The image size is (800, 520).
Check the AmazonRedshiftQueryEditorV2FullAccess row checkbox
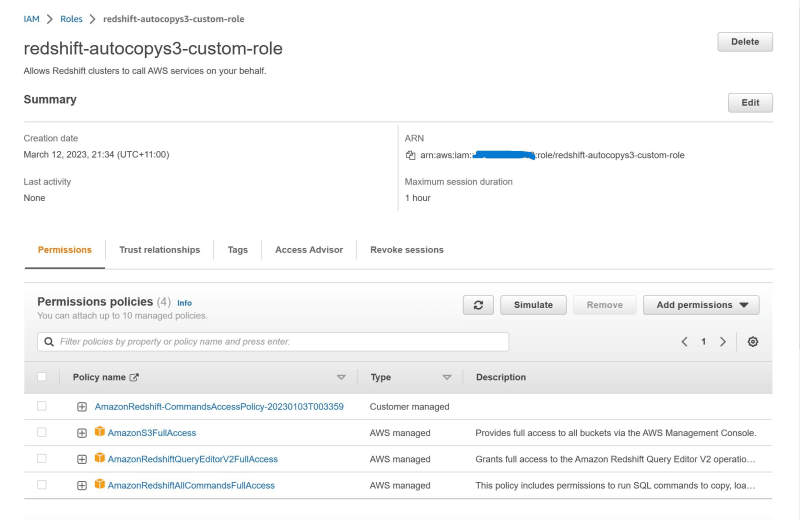[x=42, y=458]
